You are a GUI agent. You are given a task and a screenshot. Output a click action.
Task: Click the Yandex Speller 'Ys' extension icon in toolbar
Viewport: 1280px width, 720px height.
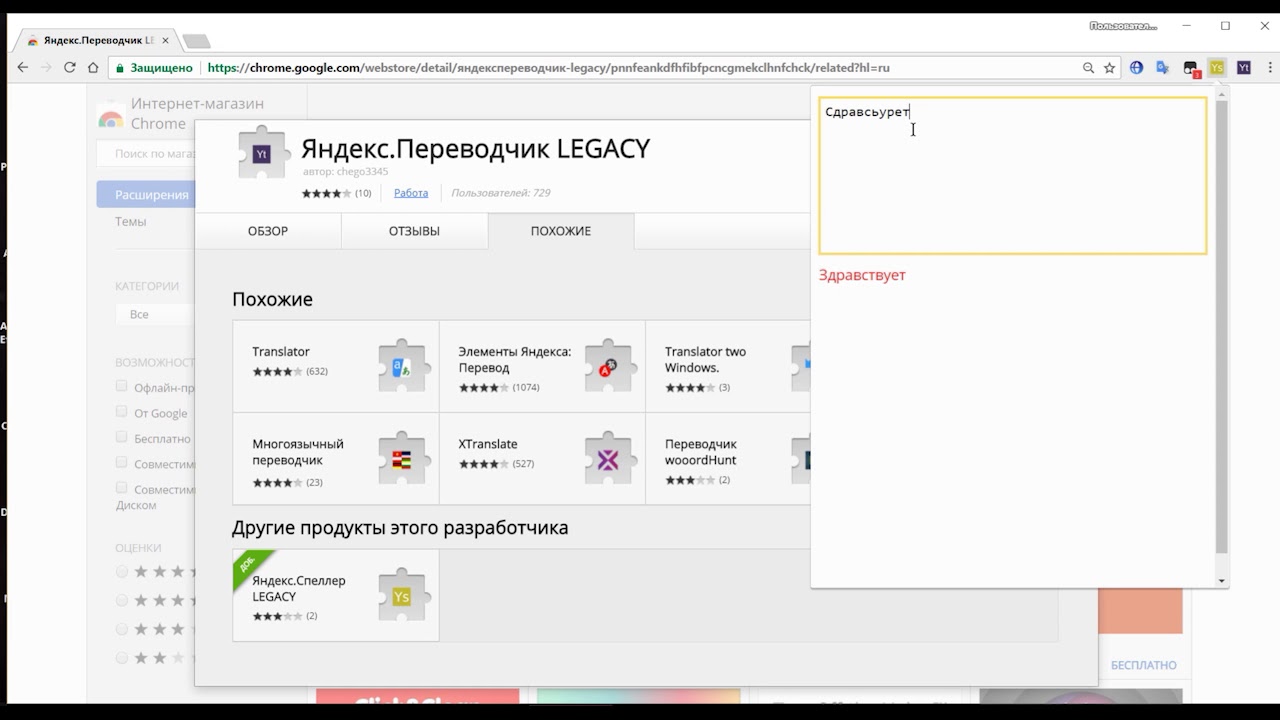click(1216, 68)
